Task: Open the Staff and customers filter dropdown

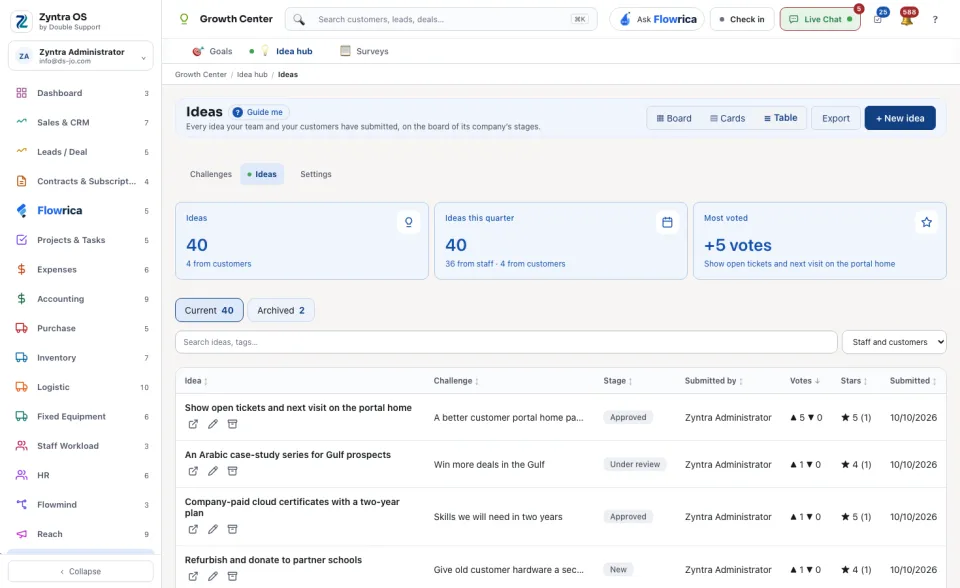Action: tap(894, 342)
